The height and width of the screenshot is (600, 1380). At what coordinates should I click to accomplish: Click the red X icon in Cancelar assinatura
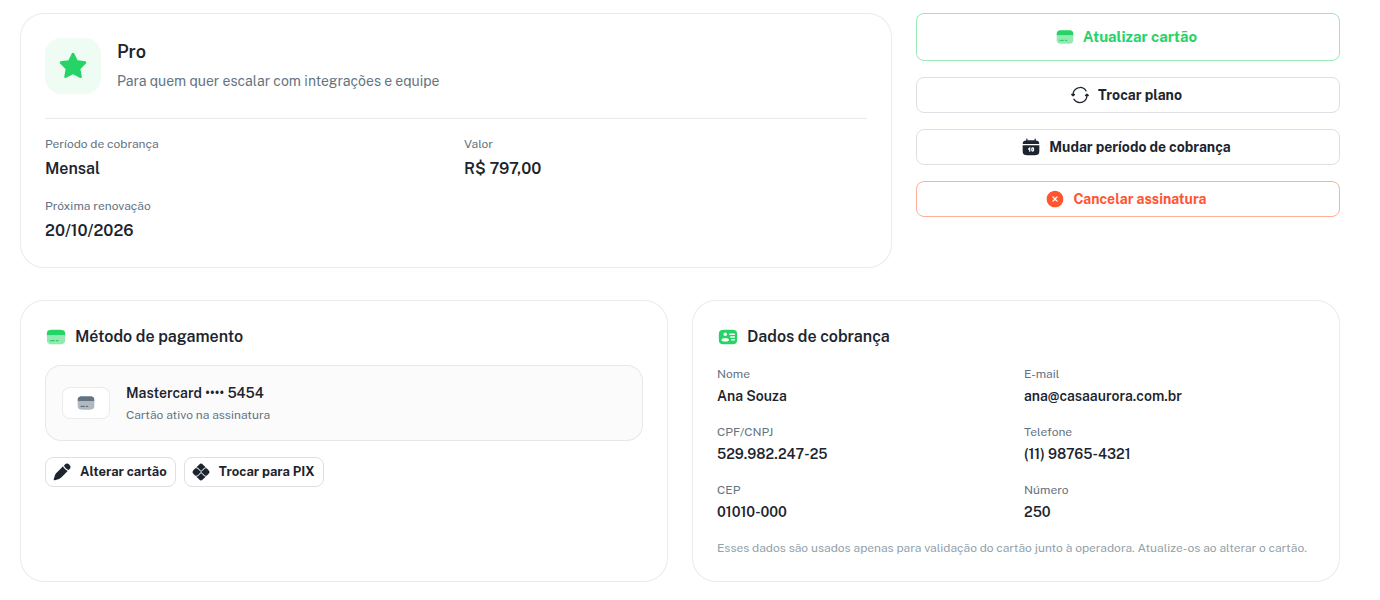[x=1055, y=199]
